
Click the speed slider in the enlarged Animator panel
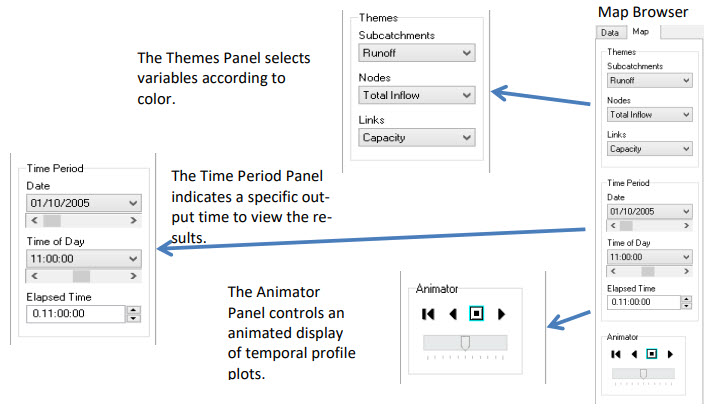(465, 343)
